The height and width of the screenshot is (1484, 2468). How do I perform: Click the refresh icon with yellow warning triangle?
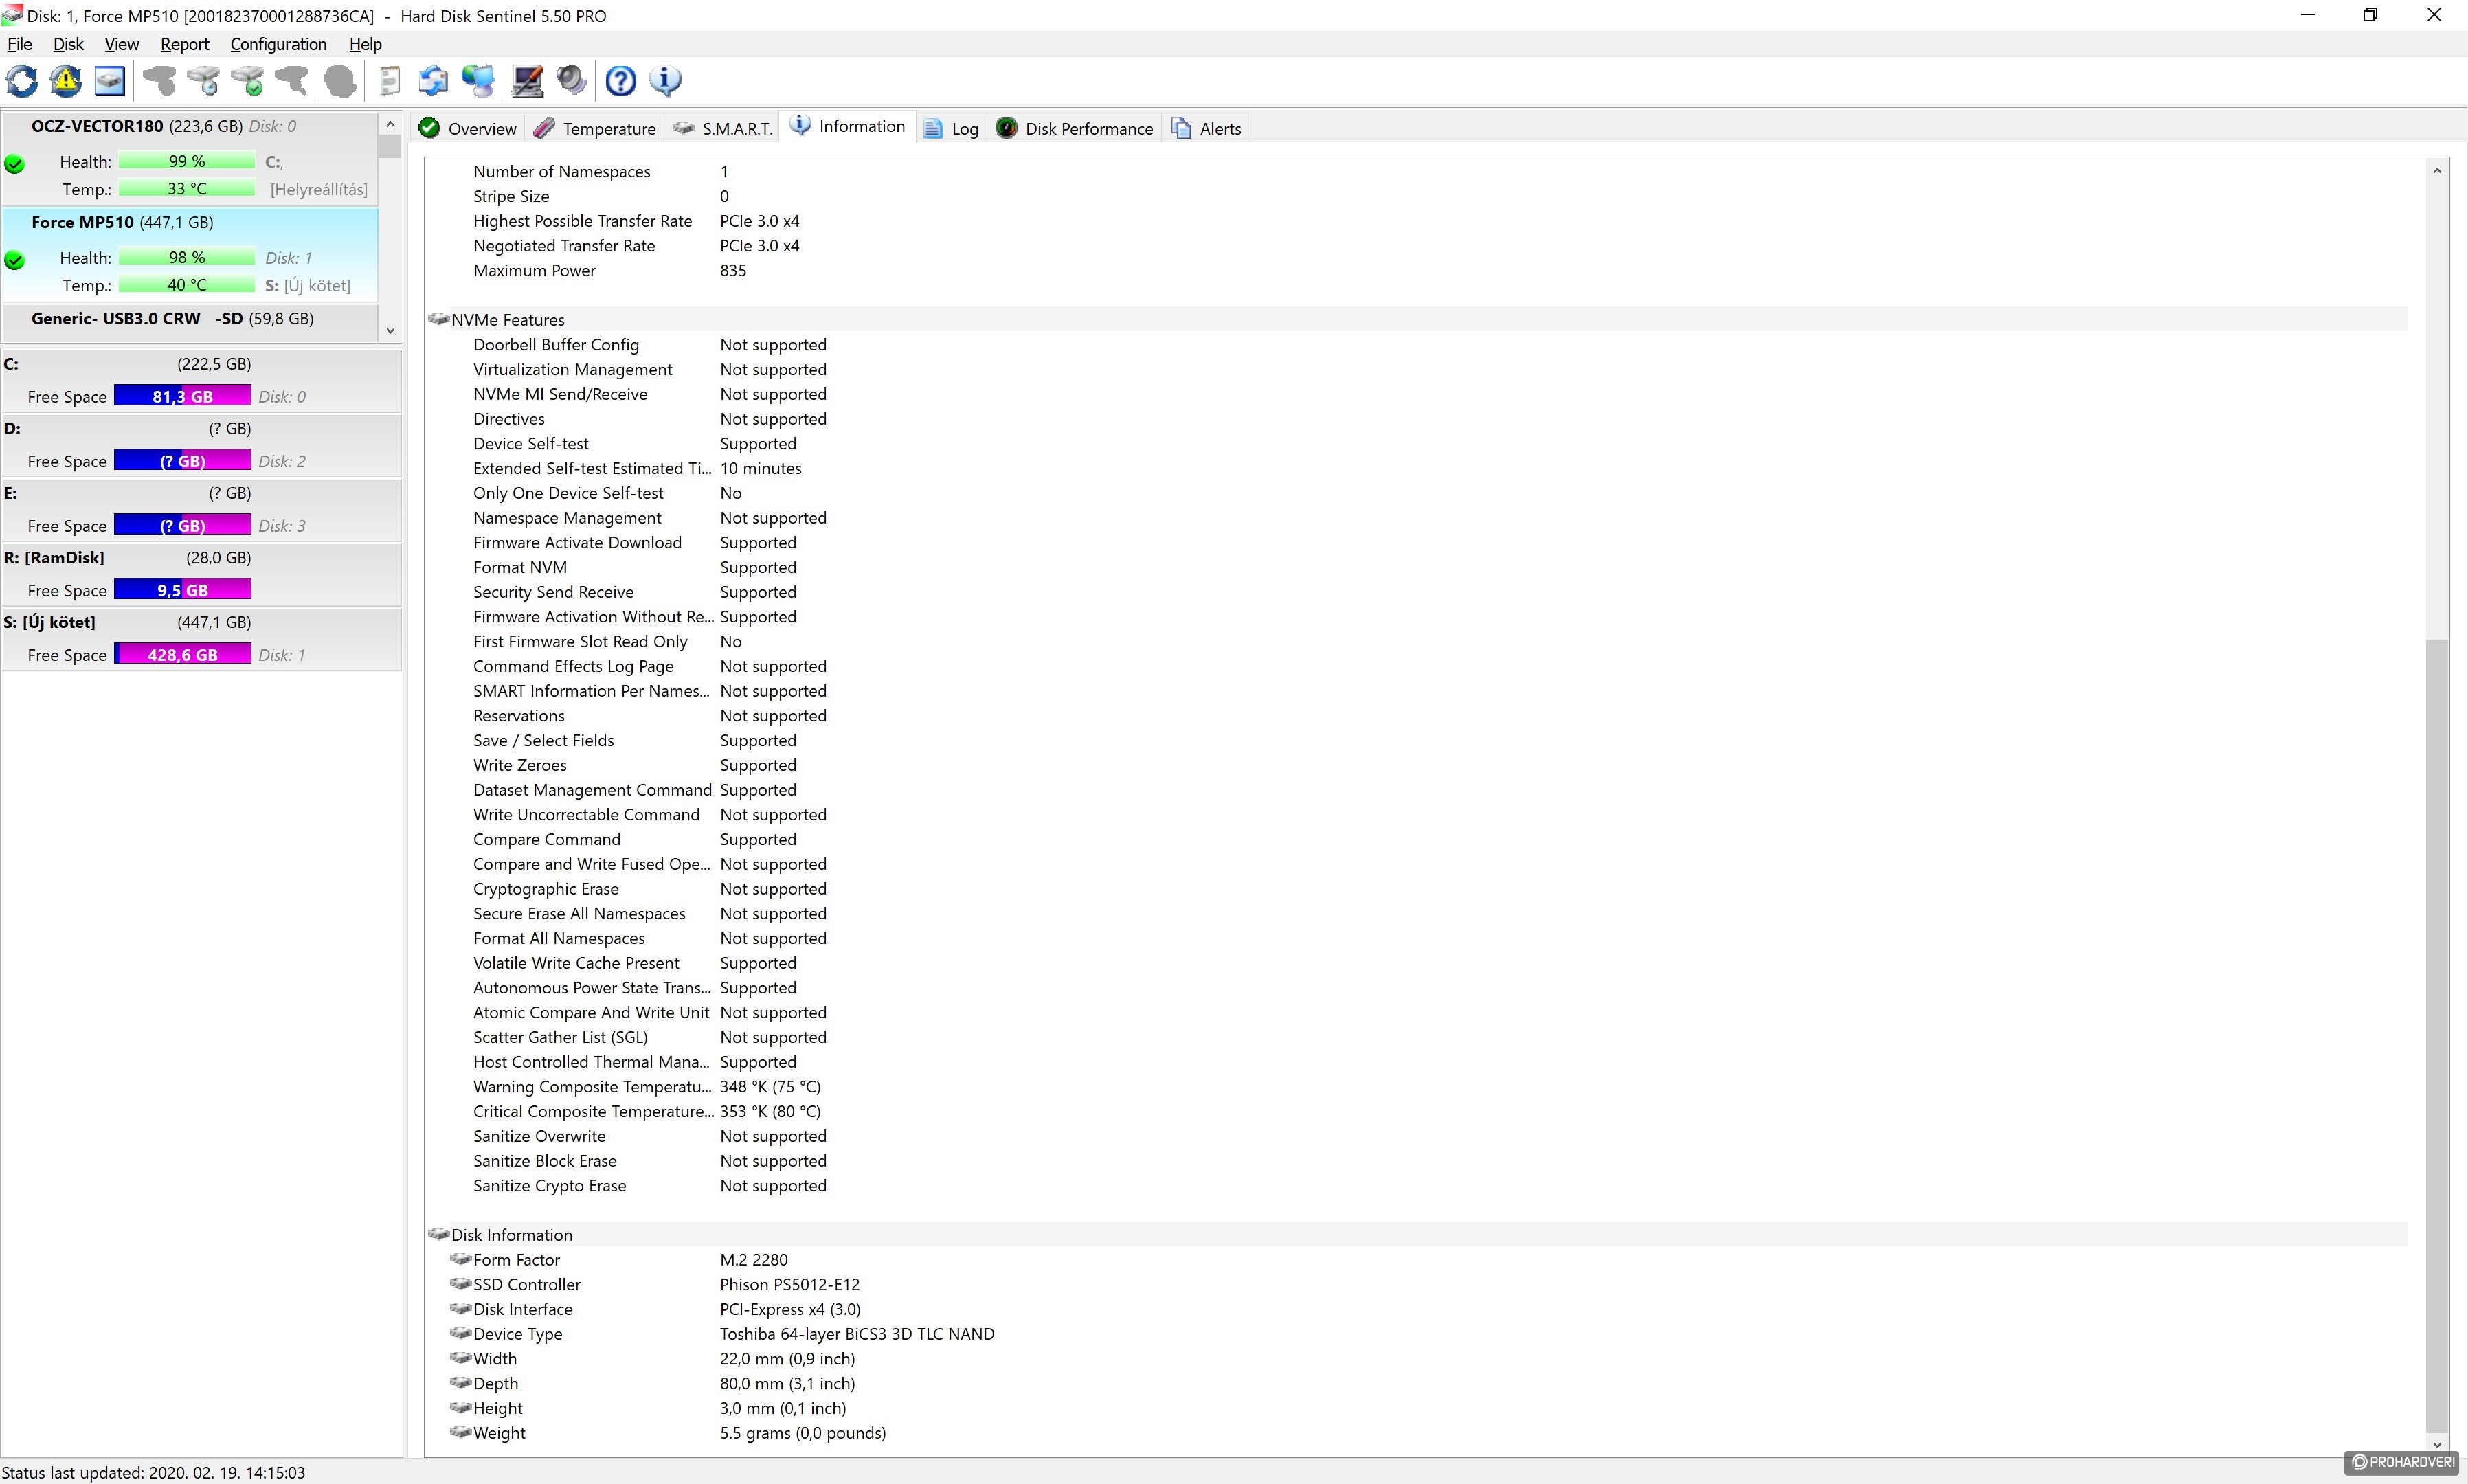pyautogui.click(x=66, y=81)
